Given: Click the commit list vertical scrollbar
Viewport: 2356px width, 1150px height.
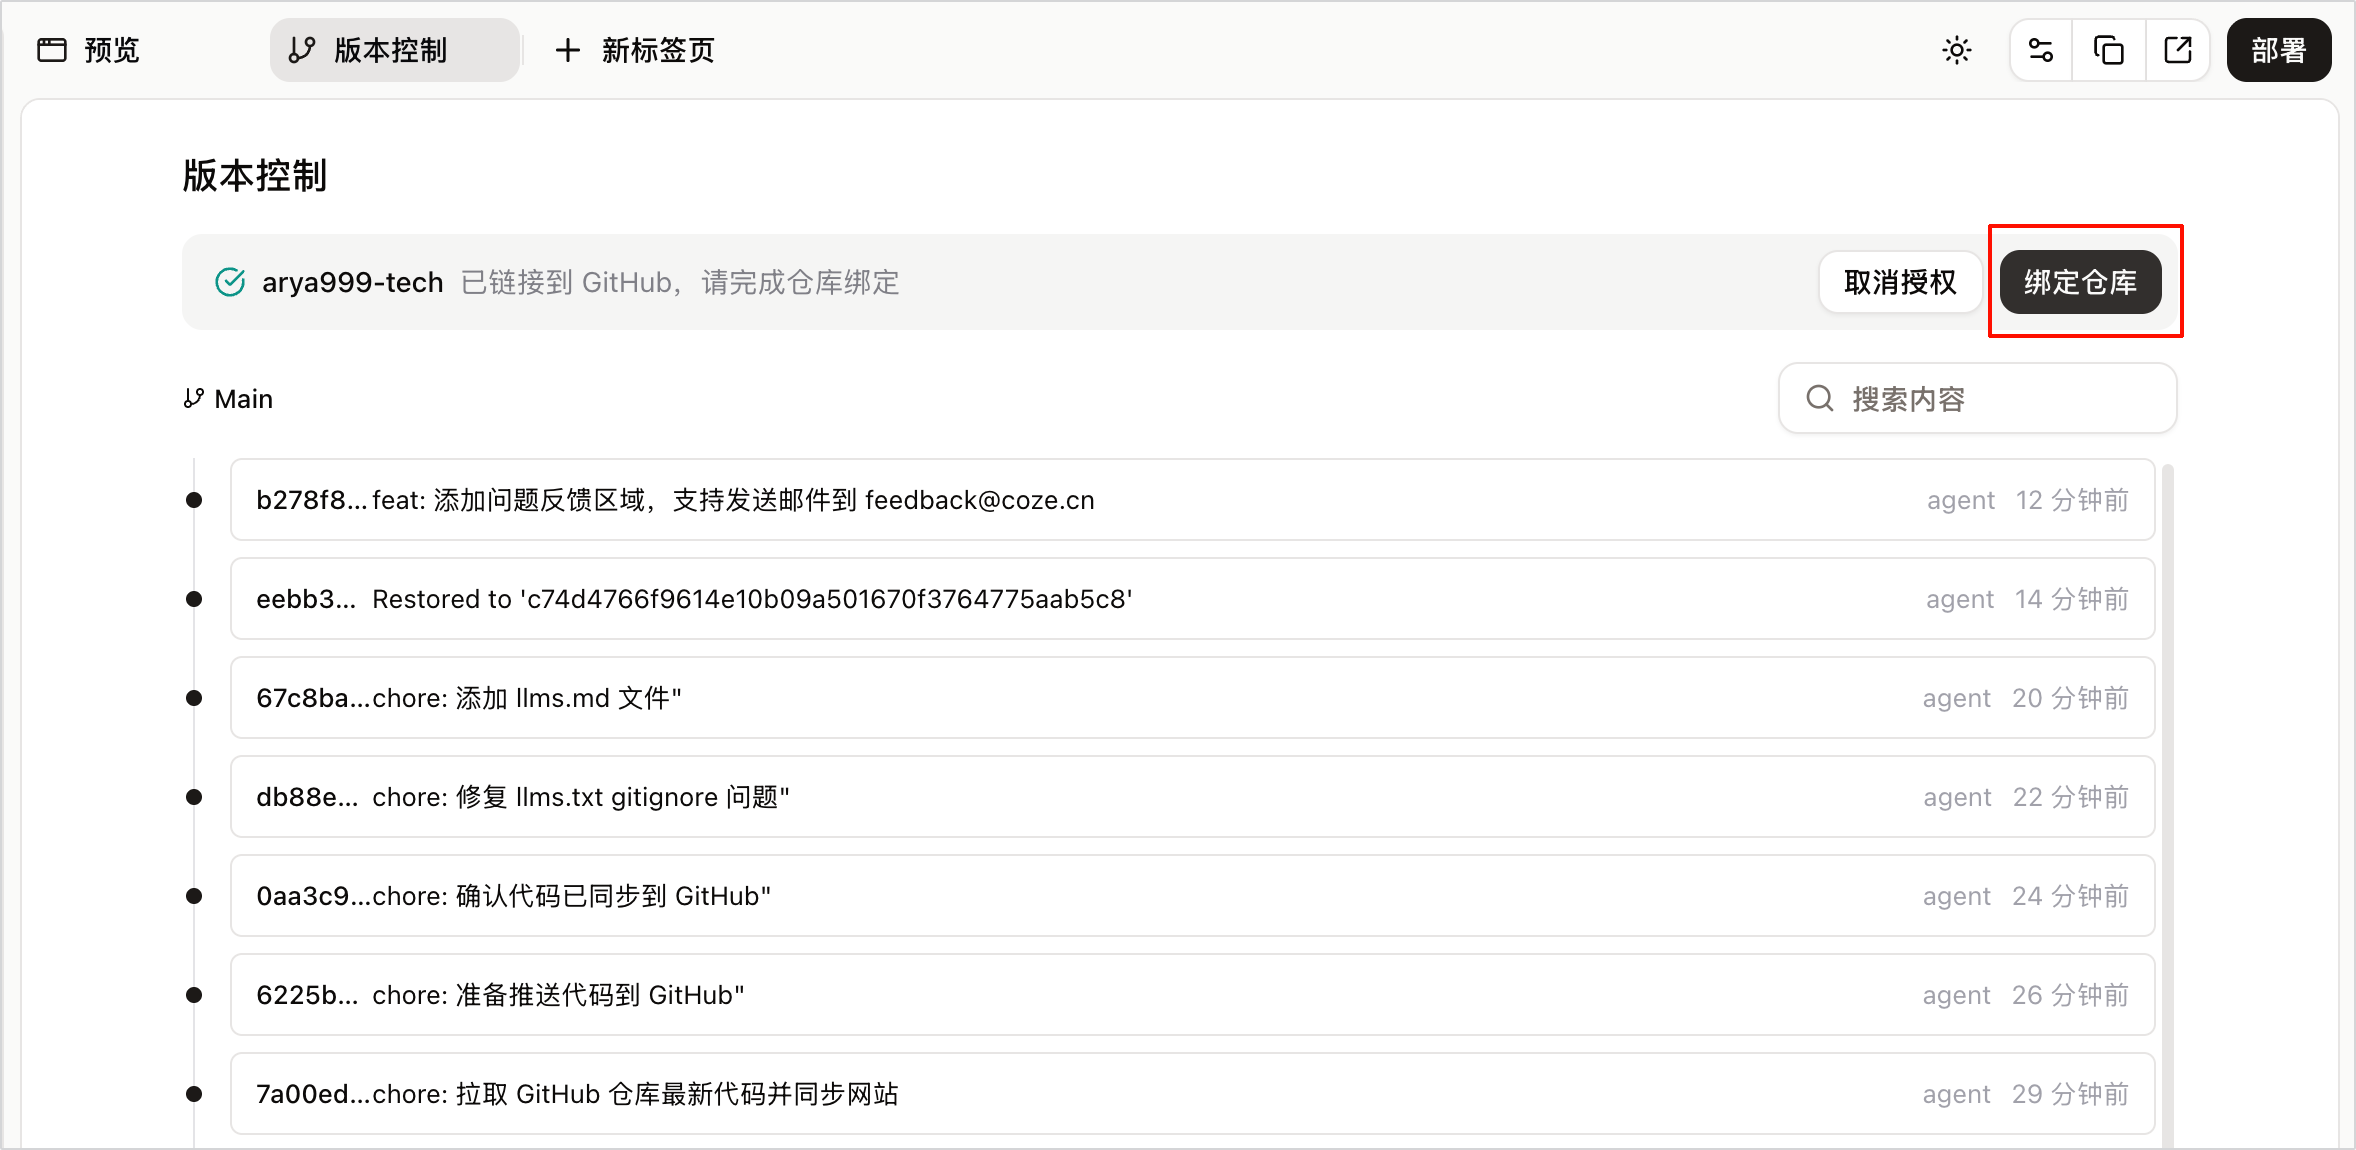Looking at the screenshot, I should pyautogui.click(x=2168, y=800).
